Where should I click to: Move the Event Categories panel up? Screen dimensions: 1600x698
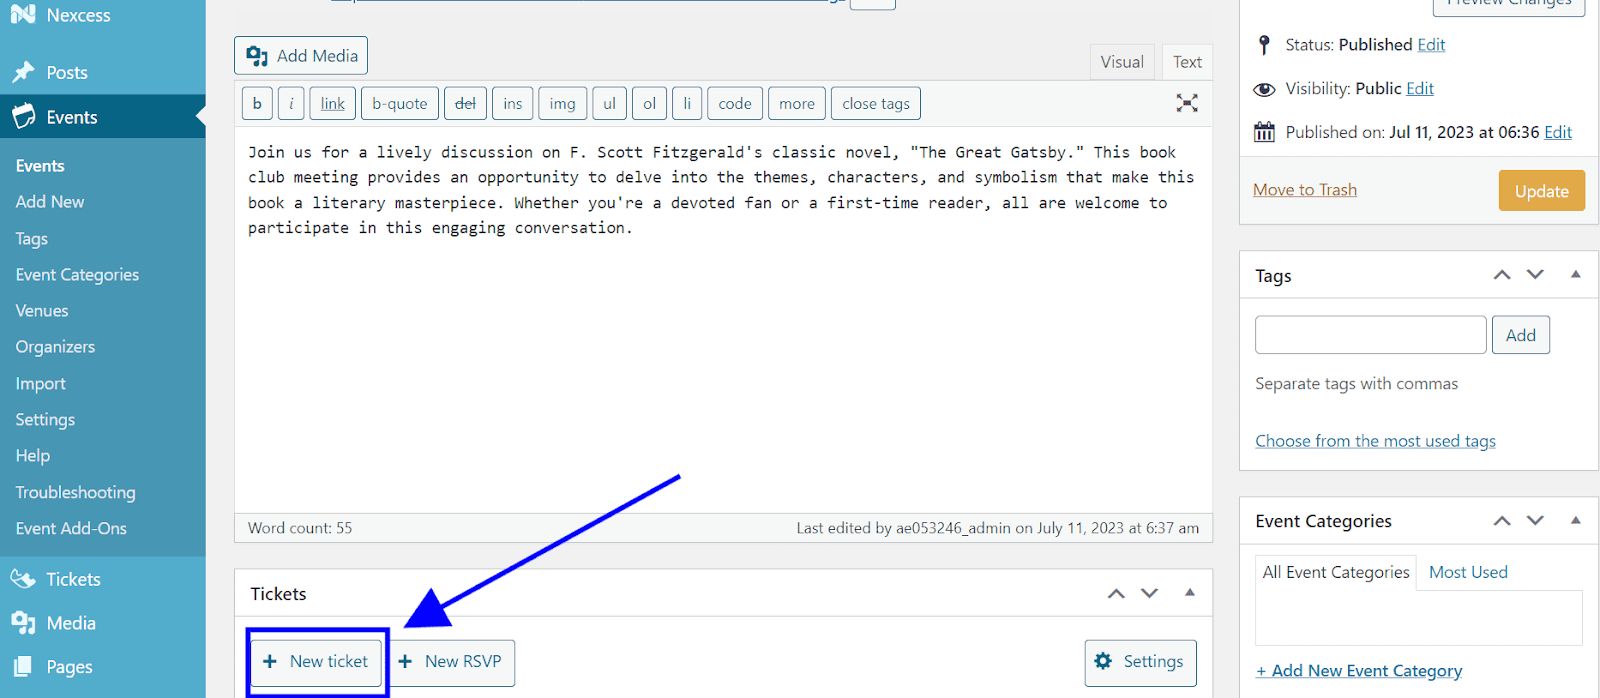[1501, 521]
